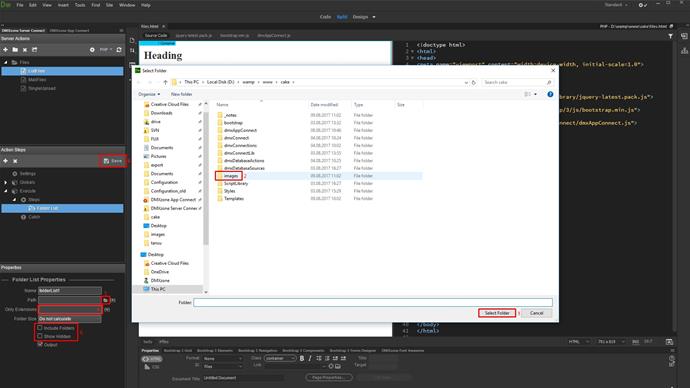Toggle italic in the Properties inspector
Viewport: 690px width, 388px height.
coord(310,359)
